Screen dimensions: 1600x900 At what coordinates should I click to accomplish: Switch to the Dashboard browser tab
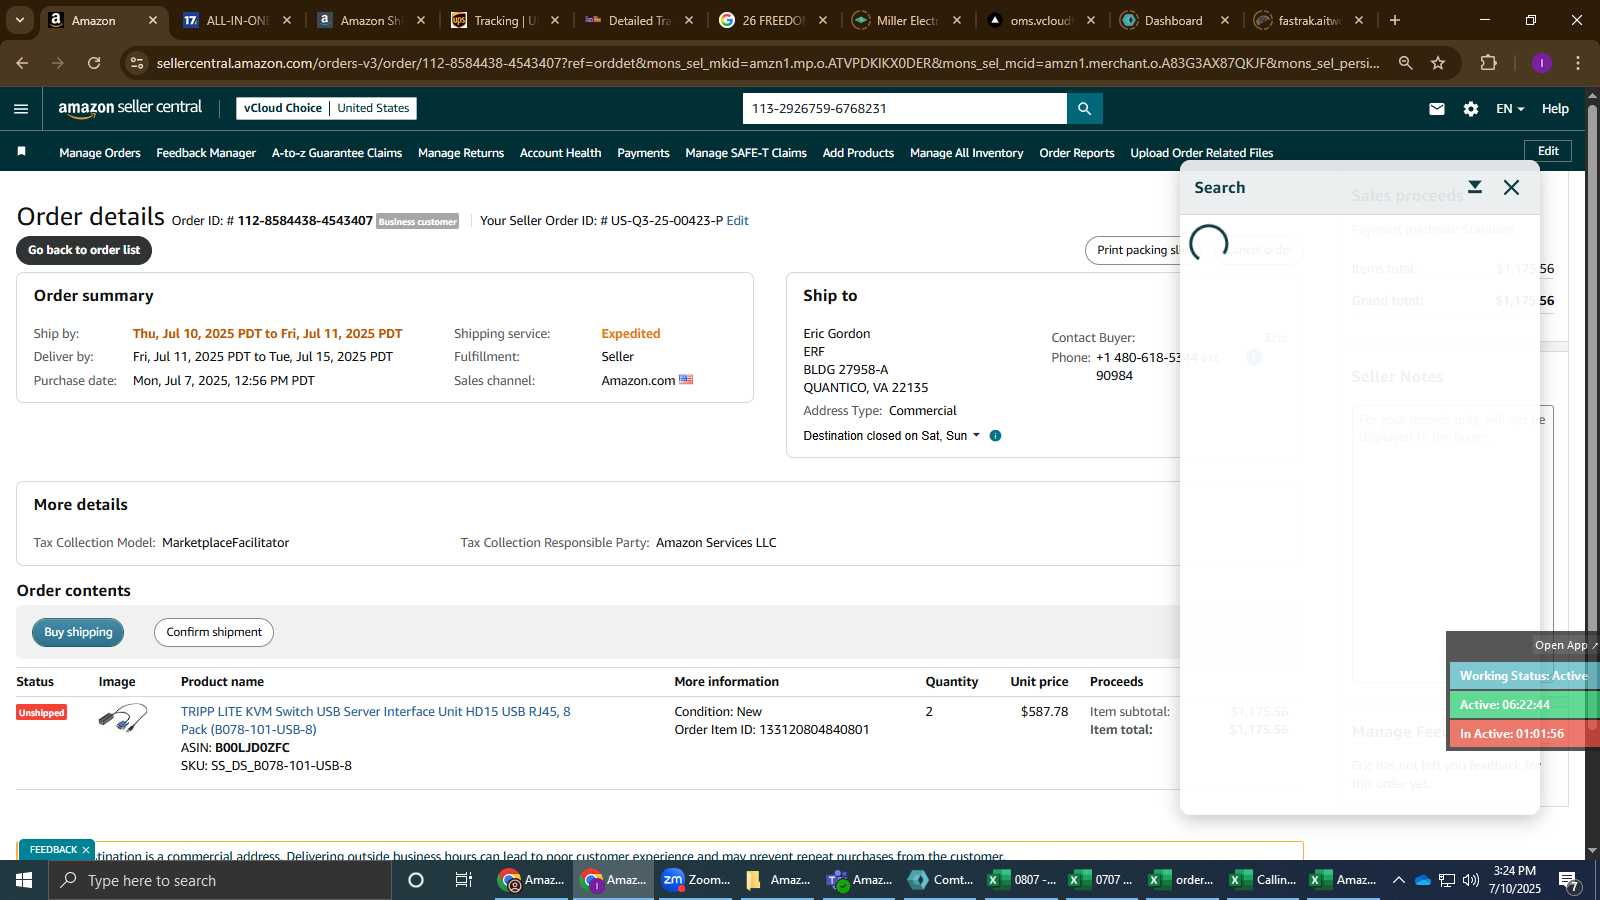click(x=1174, y=20)
